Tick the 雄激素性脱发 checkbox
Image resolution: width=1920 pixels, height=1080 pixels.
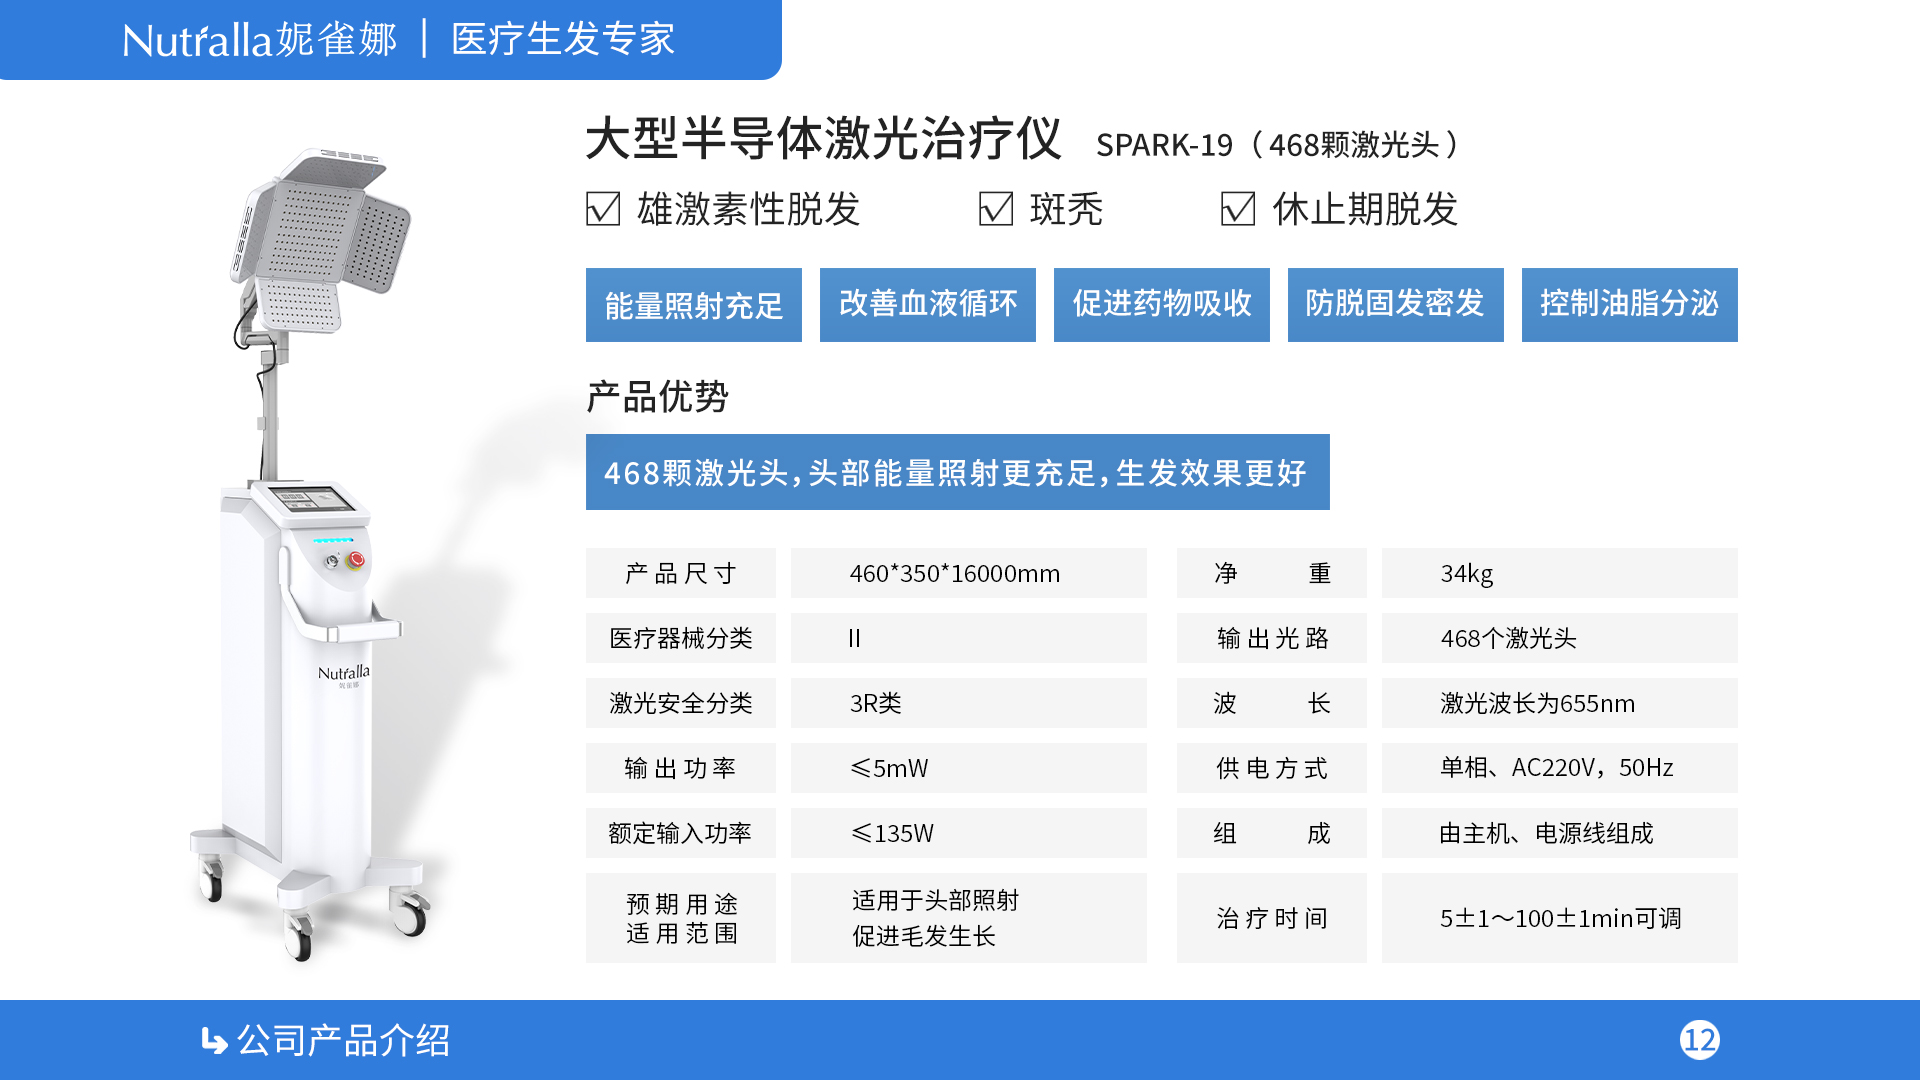tap(603, 209)
